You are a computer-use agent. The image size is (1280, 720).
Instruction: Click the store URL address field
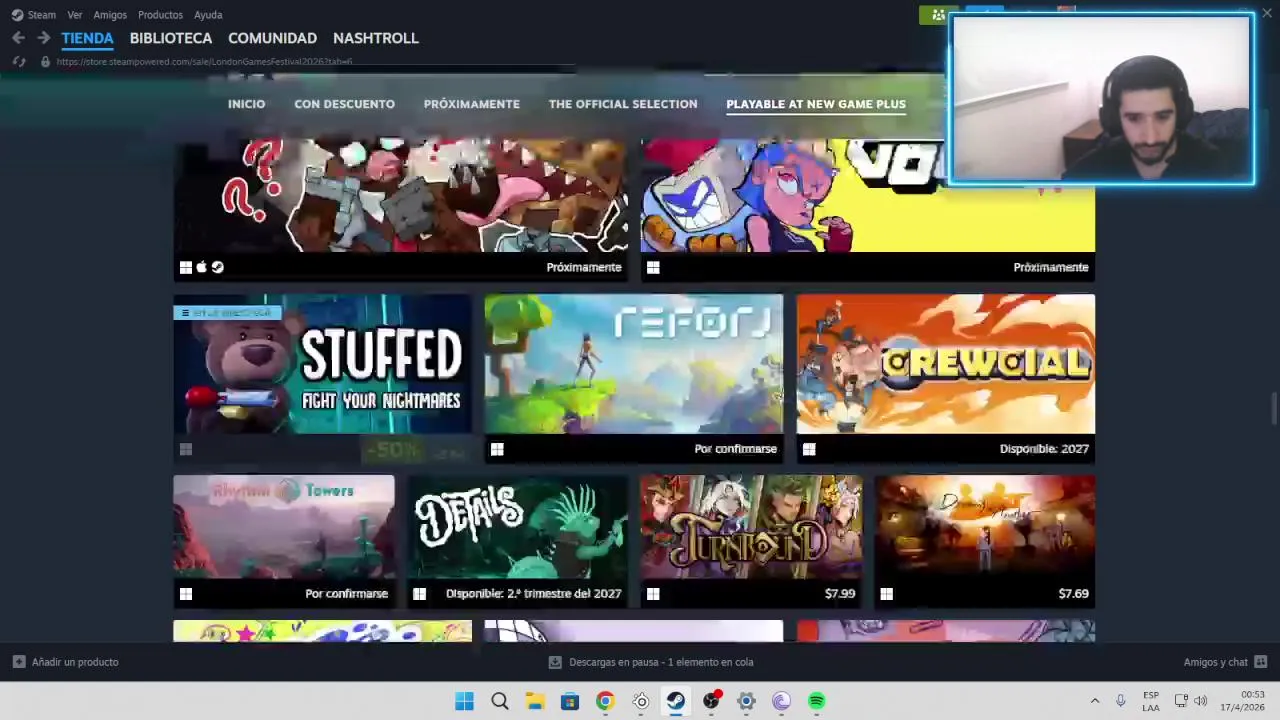point(205,62)
